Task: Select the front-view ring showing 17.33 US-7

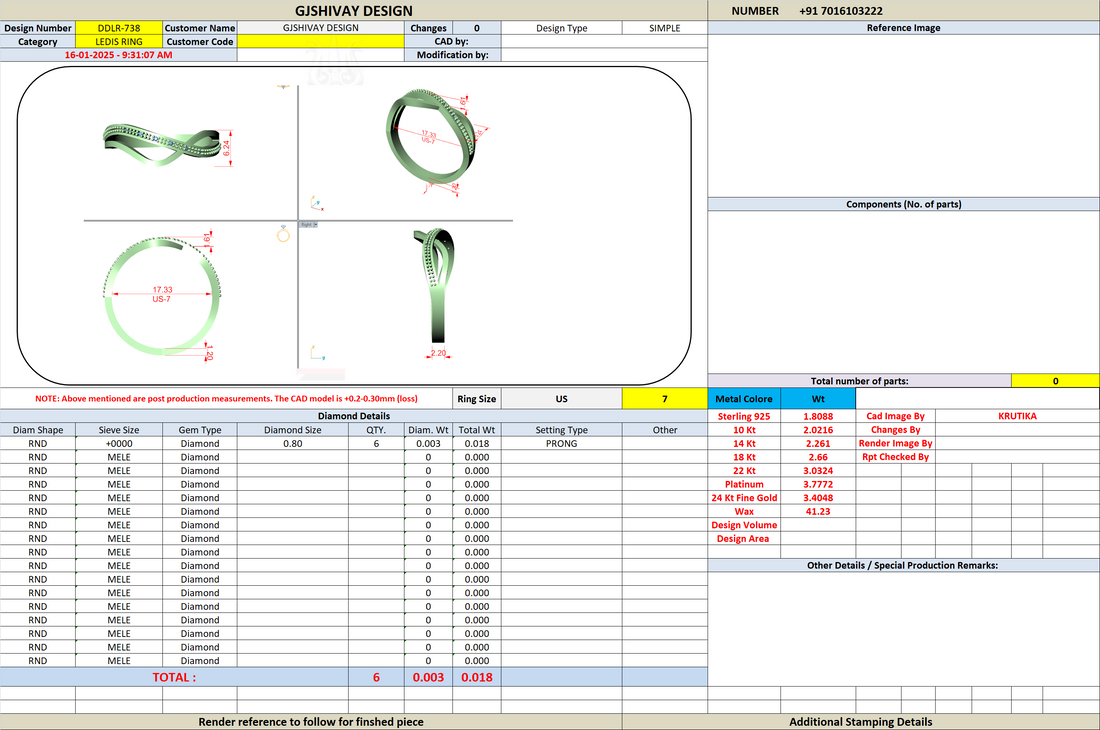Action: point(162,295)
